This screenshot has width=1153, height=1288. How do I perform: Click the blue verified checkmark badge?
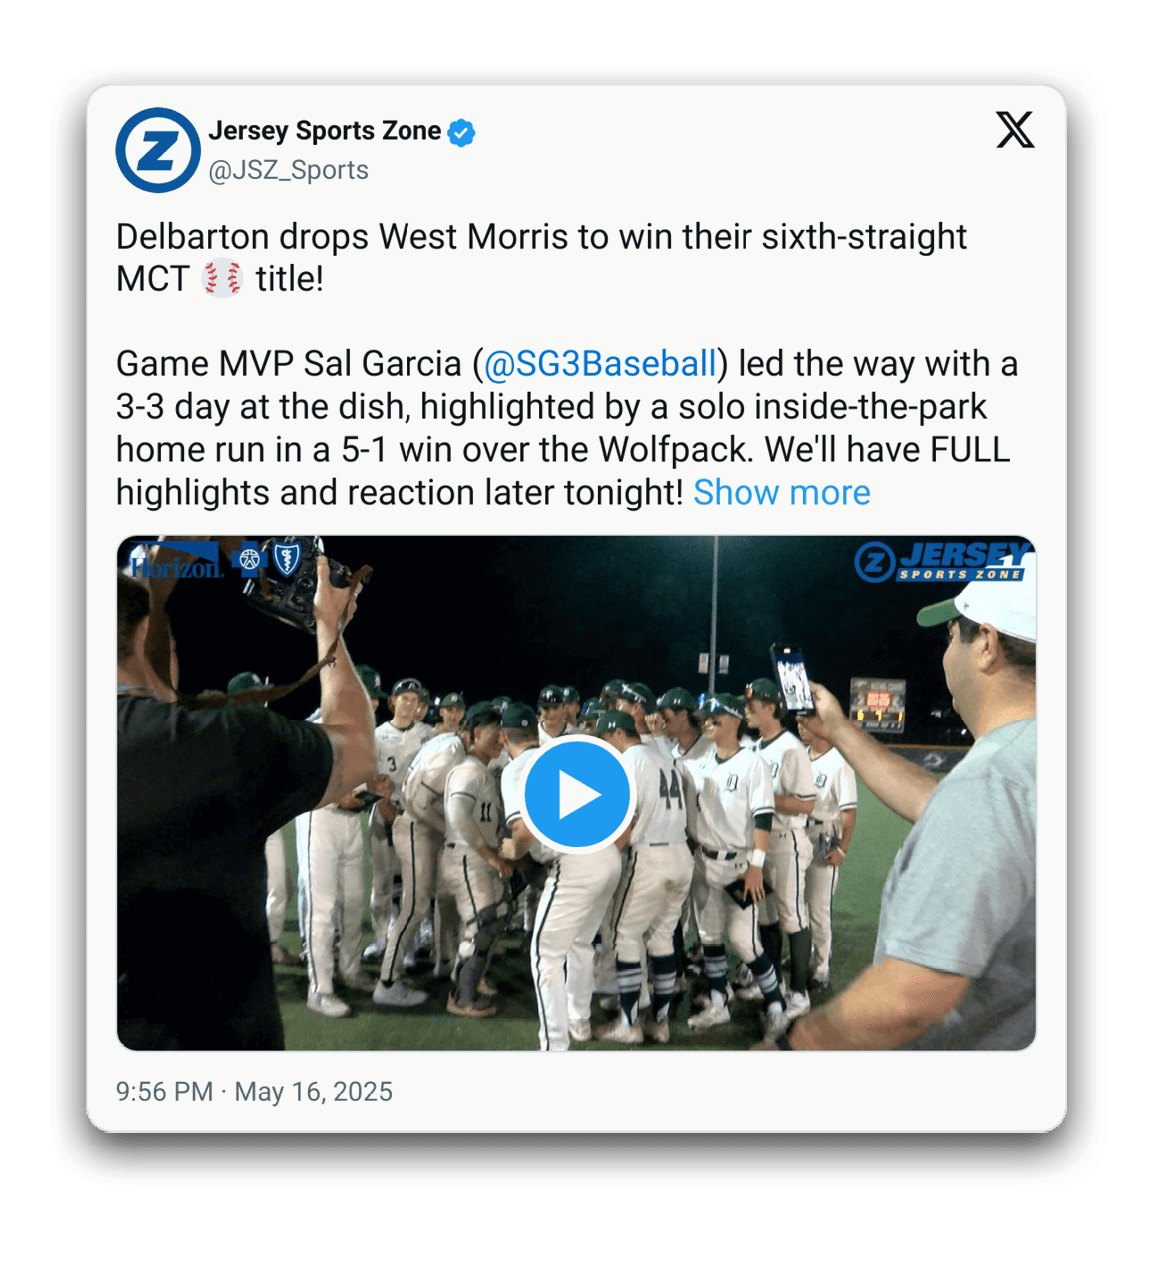461,132
